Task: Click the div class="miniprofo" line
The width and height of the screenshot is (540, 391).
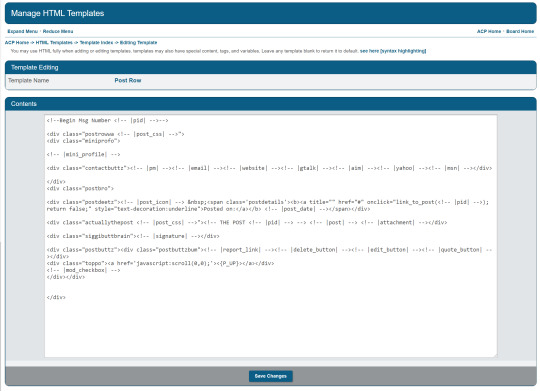Action: [84, 141]
